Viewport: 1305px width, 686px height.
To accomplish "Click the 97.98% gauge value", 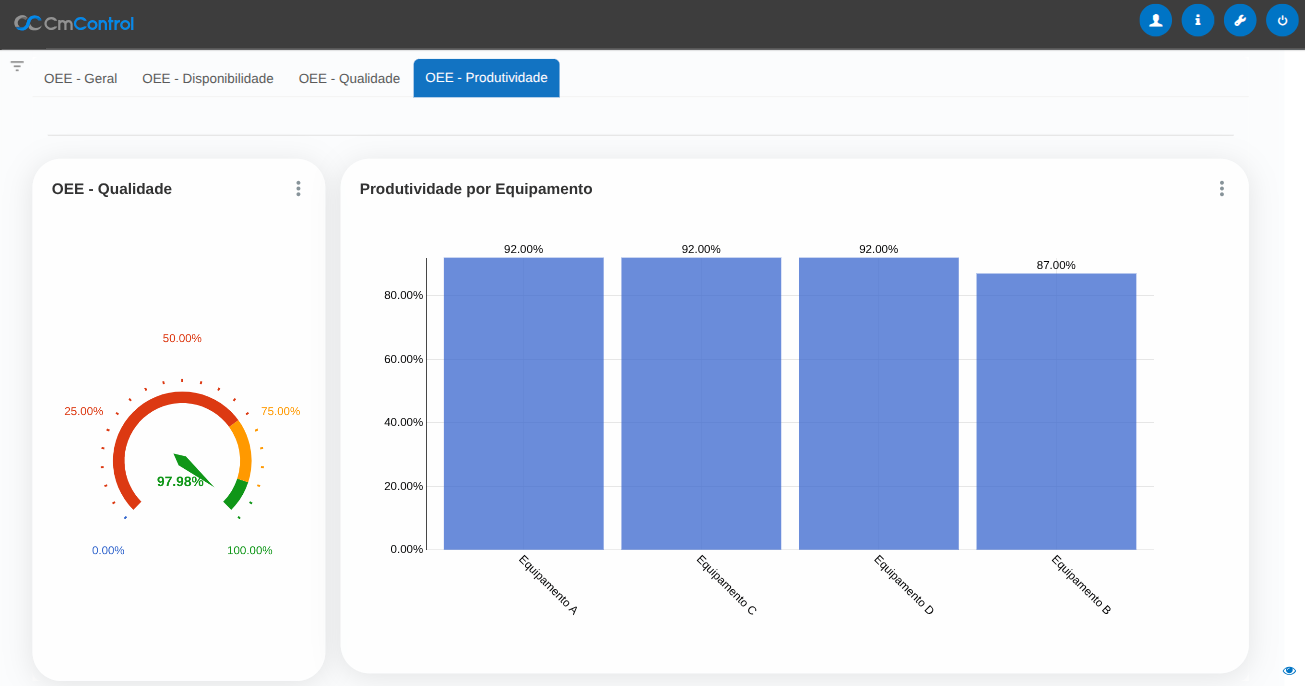I will coord(180,482).
